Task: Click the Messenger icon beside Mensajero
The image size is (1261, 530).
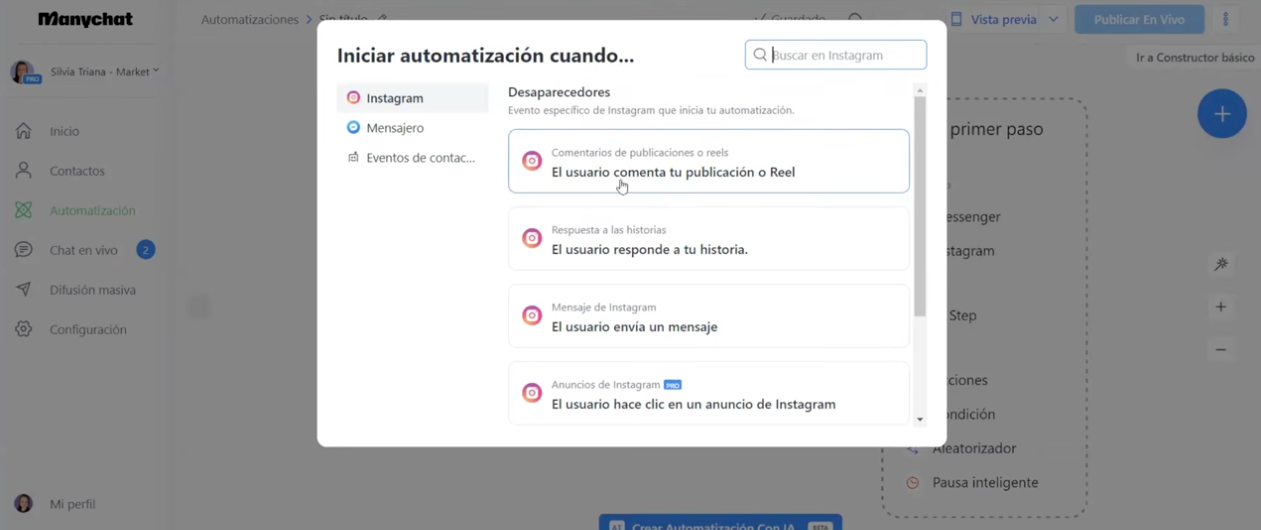Action: [x=353, y=128]
